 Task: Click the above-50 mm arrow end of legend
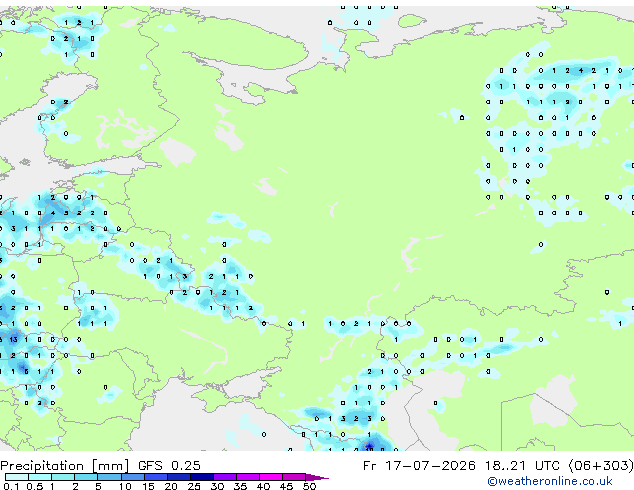tap(317, 477)
